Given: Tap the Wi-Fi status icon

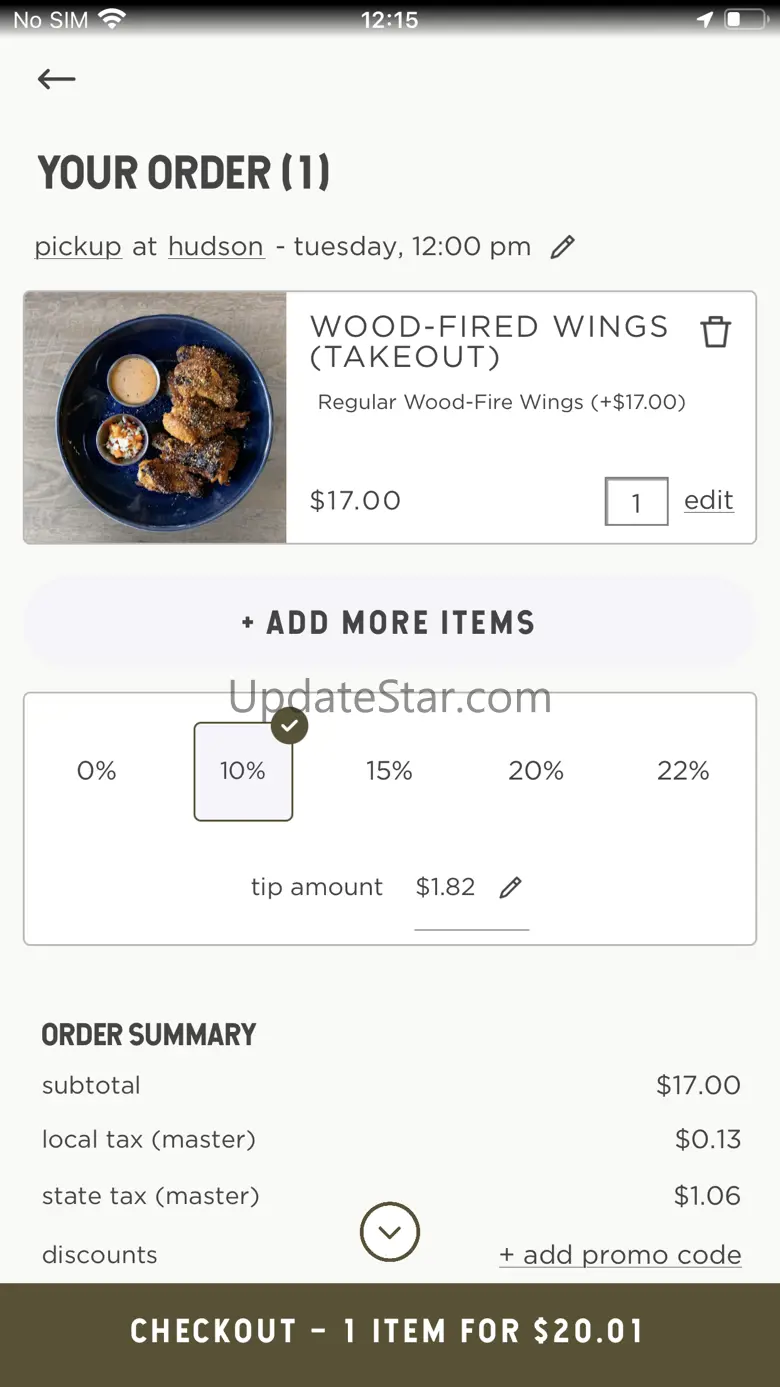Looking at the screenshot, I should click(x=112, y=19).
